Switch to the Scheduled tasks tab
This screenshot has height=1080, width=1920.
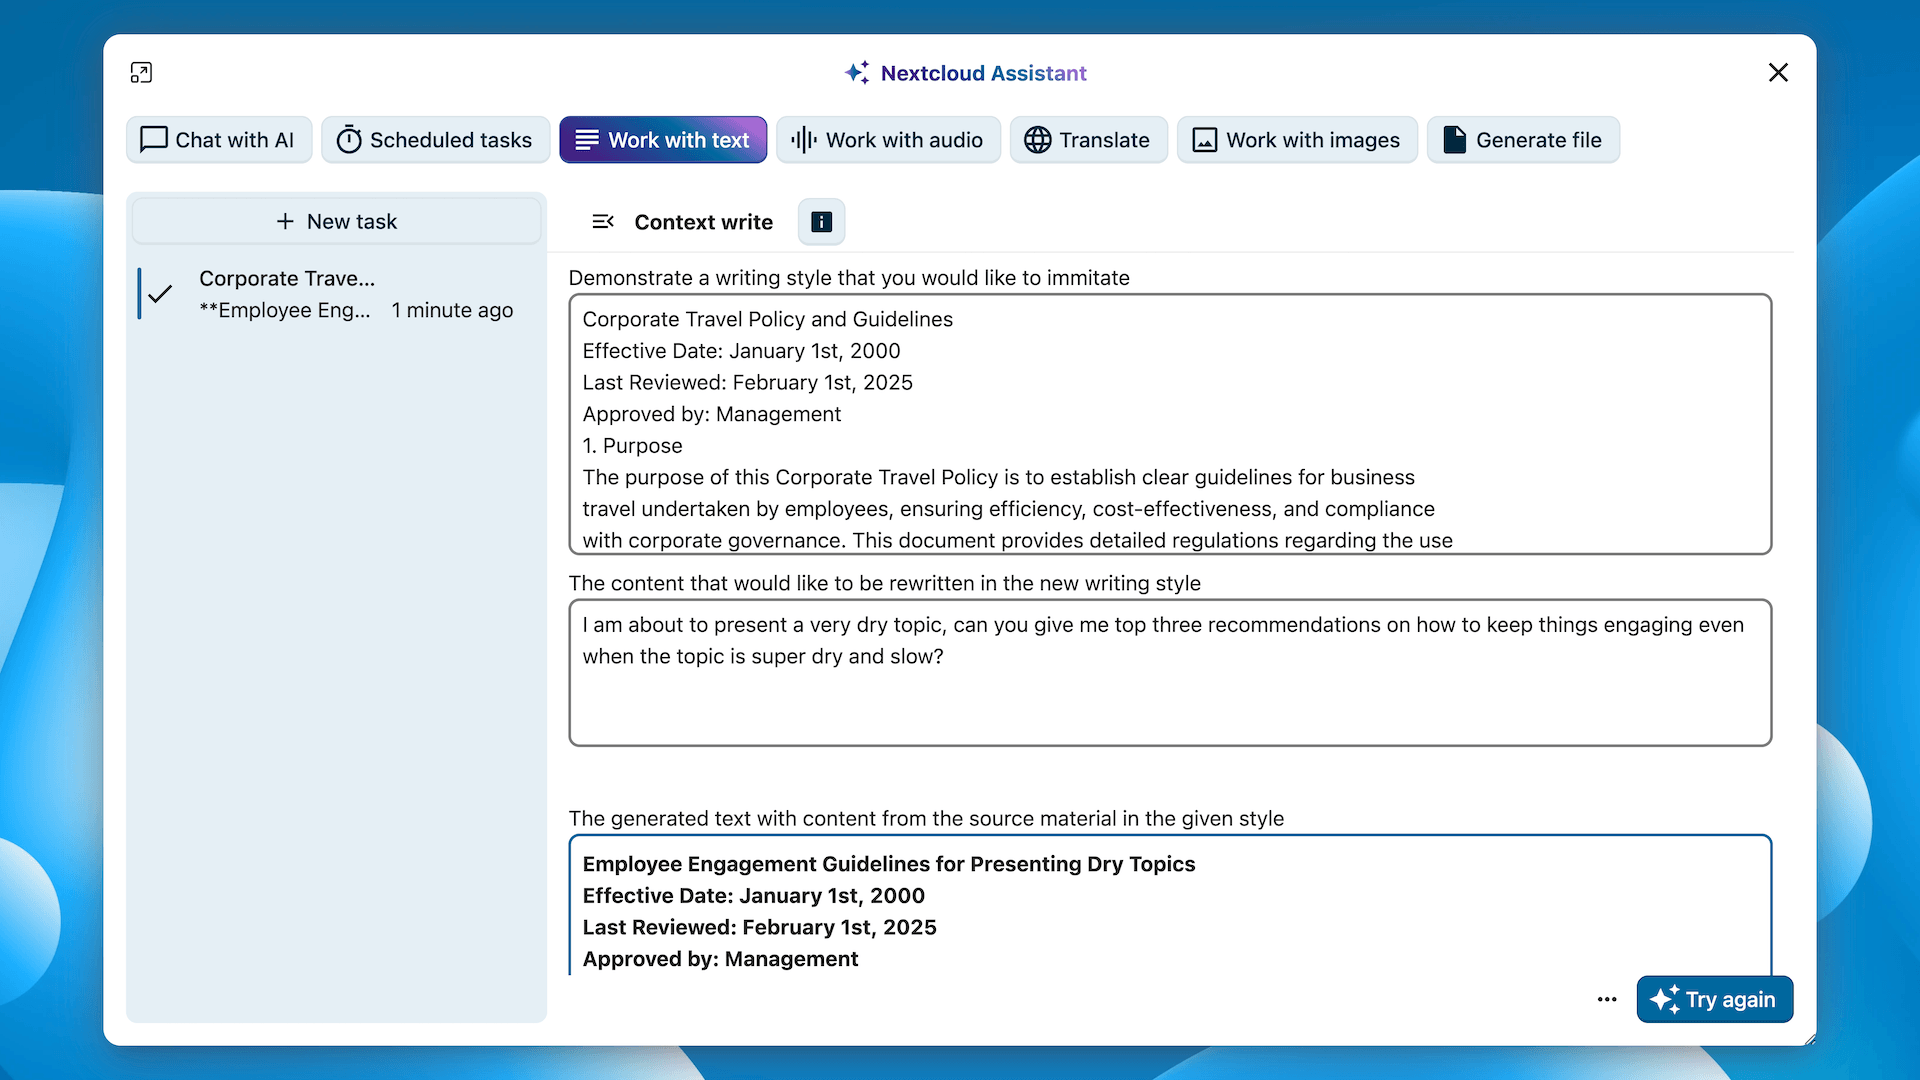pos(435,140)
